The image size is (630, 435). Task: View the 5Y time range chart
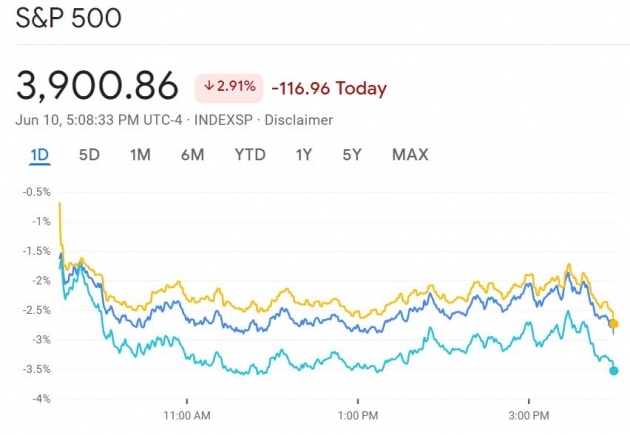click(352, 155)
